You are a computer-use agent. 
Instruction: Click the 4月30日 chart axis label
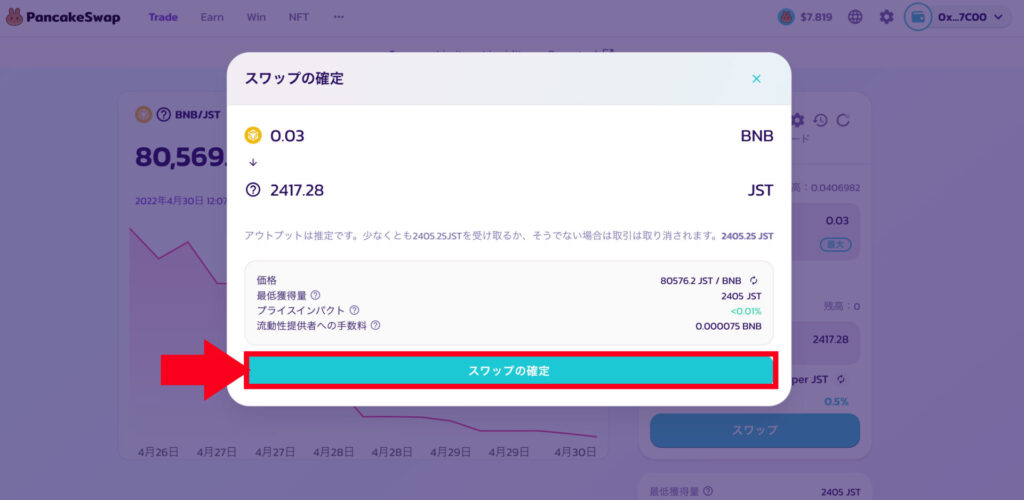pyautogui.click(x=575, y=452)
